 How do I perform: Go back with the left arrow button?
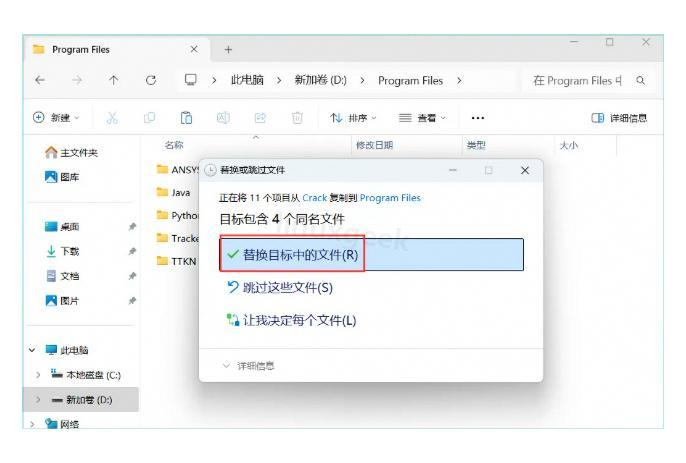(x=40, y=80)
